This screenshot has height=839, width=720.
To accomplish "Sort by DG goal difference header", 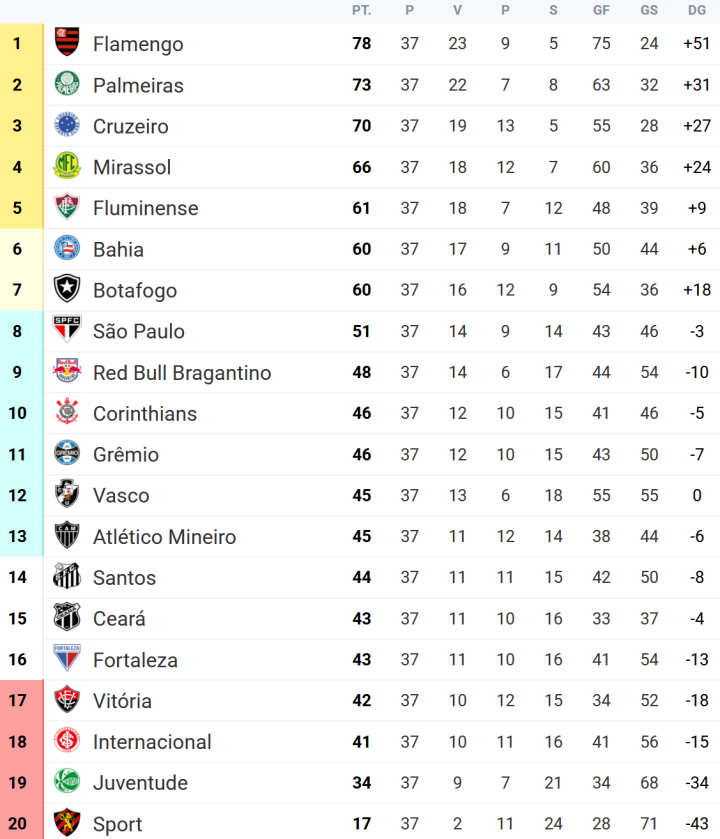I will tap(697, 10).
